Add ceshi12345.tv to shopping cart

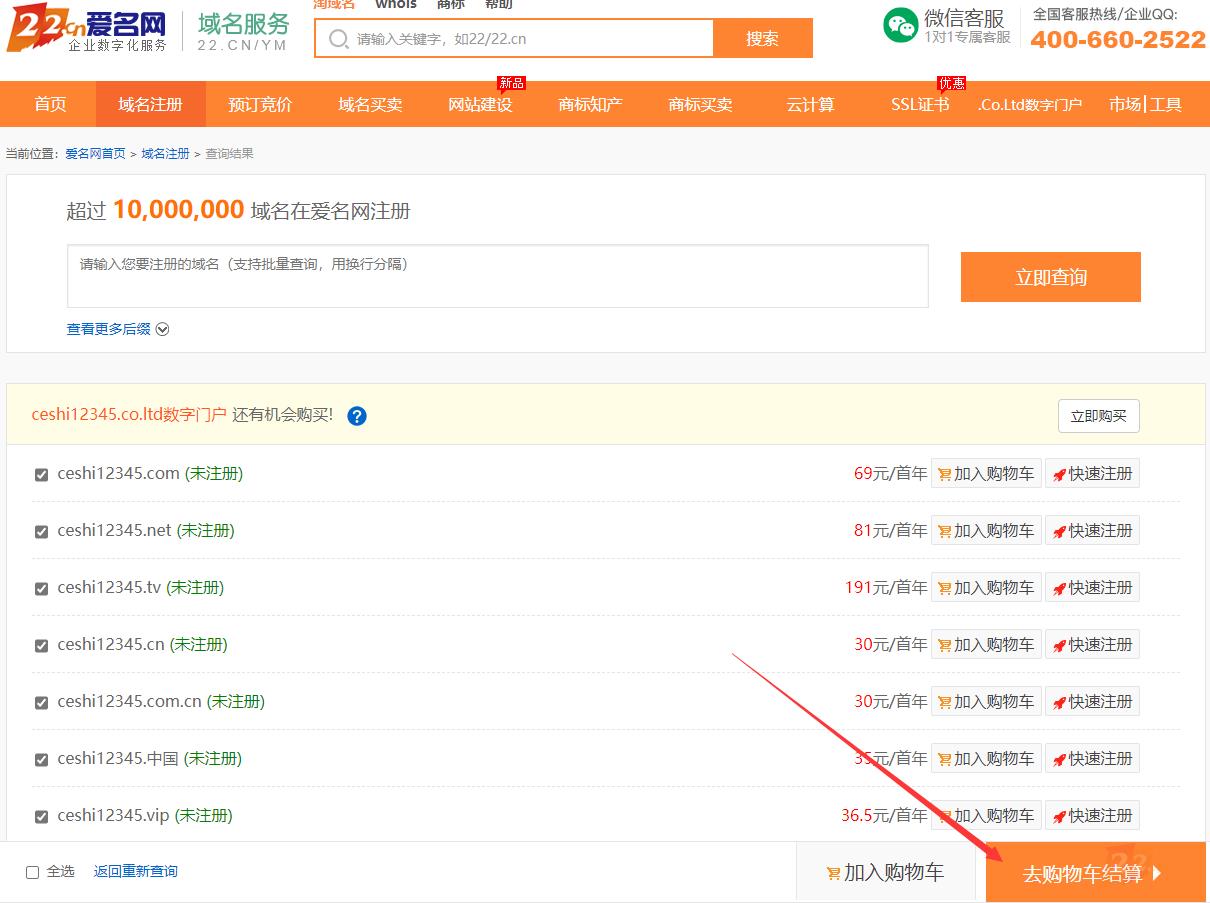coord(986,588)
